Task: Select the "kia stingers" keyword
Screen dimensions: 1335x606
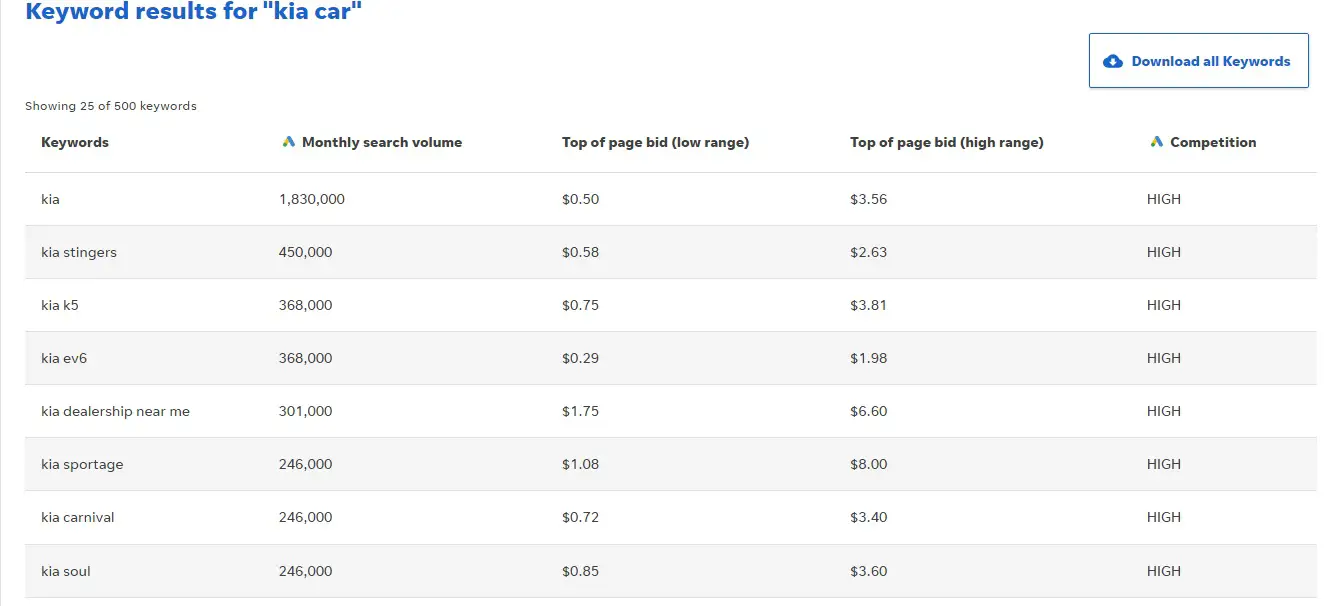Action: [79, 252]
